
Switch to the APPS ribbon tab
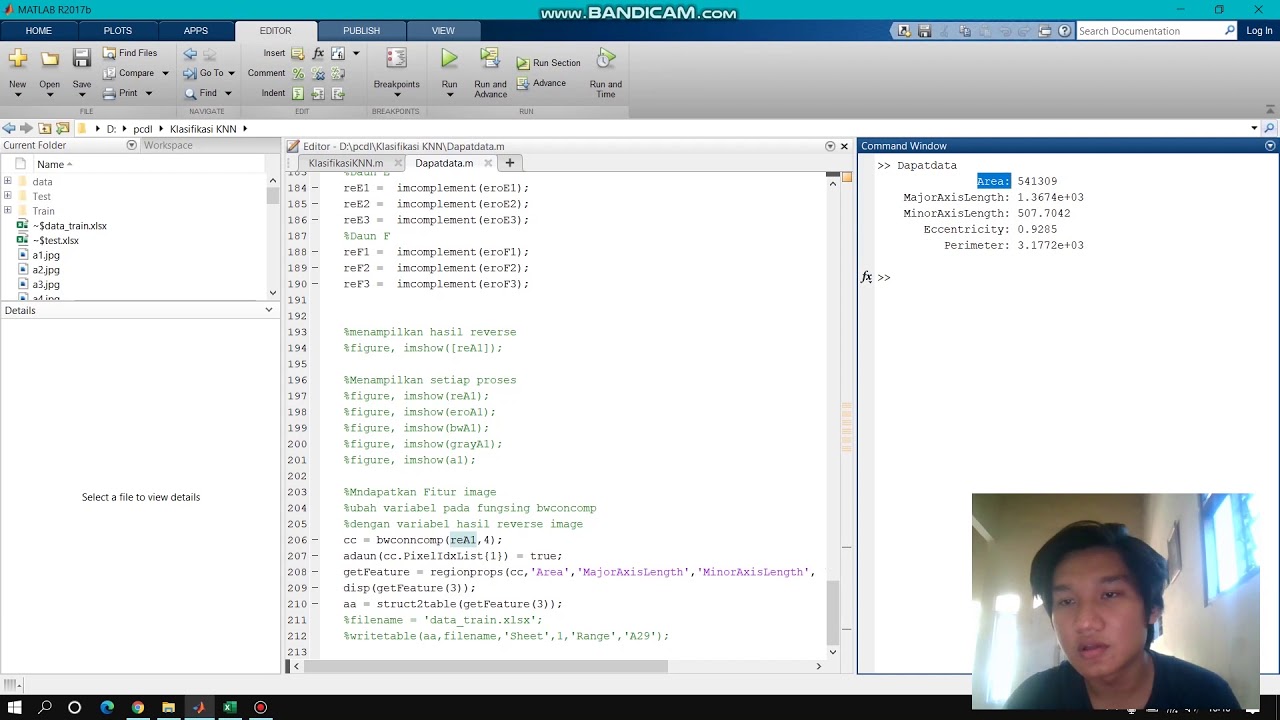click(196, 31)
